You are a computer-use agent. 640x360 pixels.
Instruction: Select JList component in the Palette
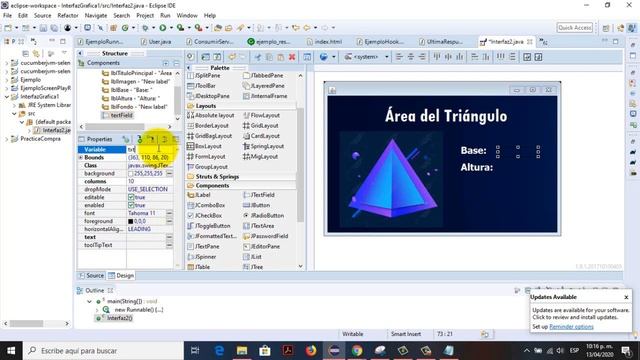click(x=252, y=257)
